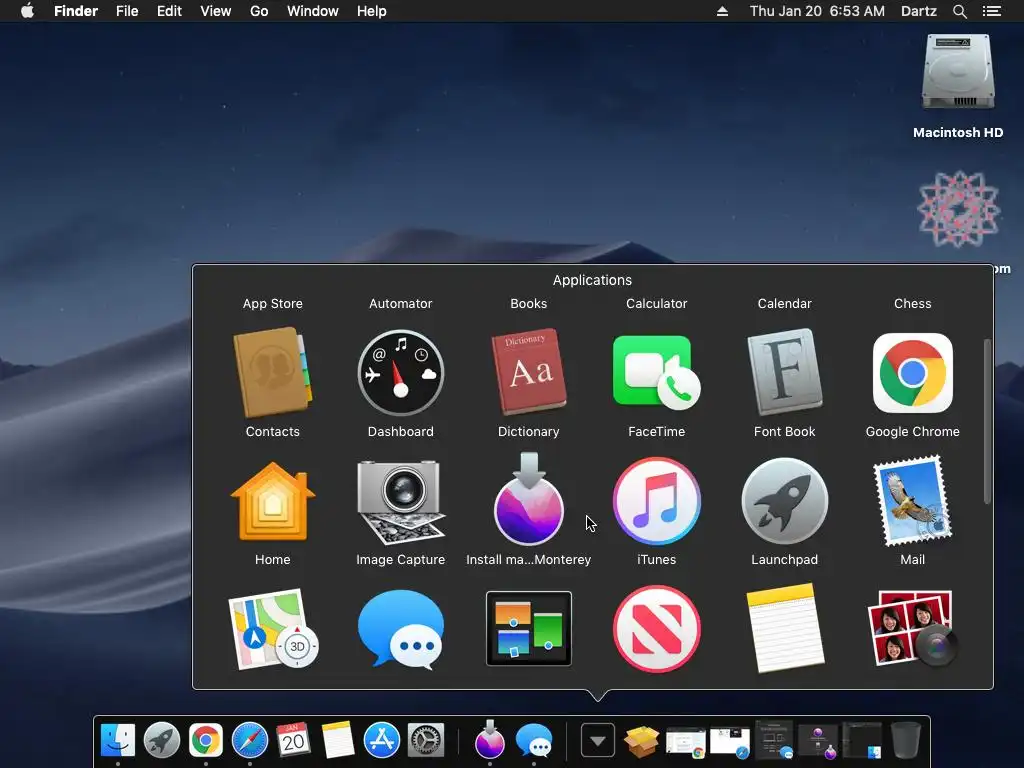Open Messages in the Applications stack
Viewport: 1024px width, 768px height.
pyautogui.click(x=400, y=629)
